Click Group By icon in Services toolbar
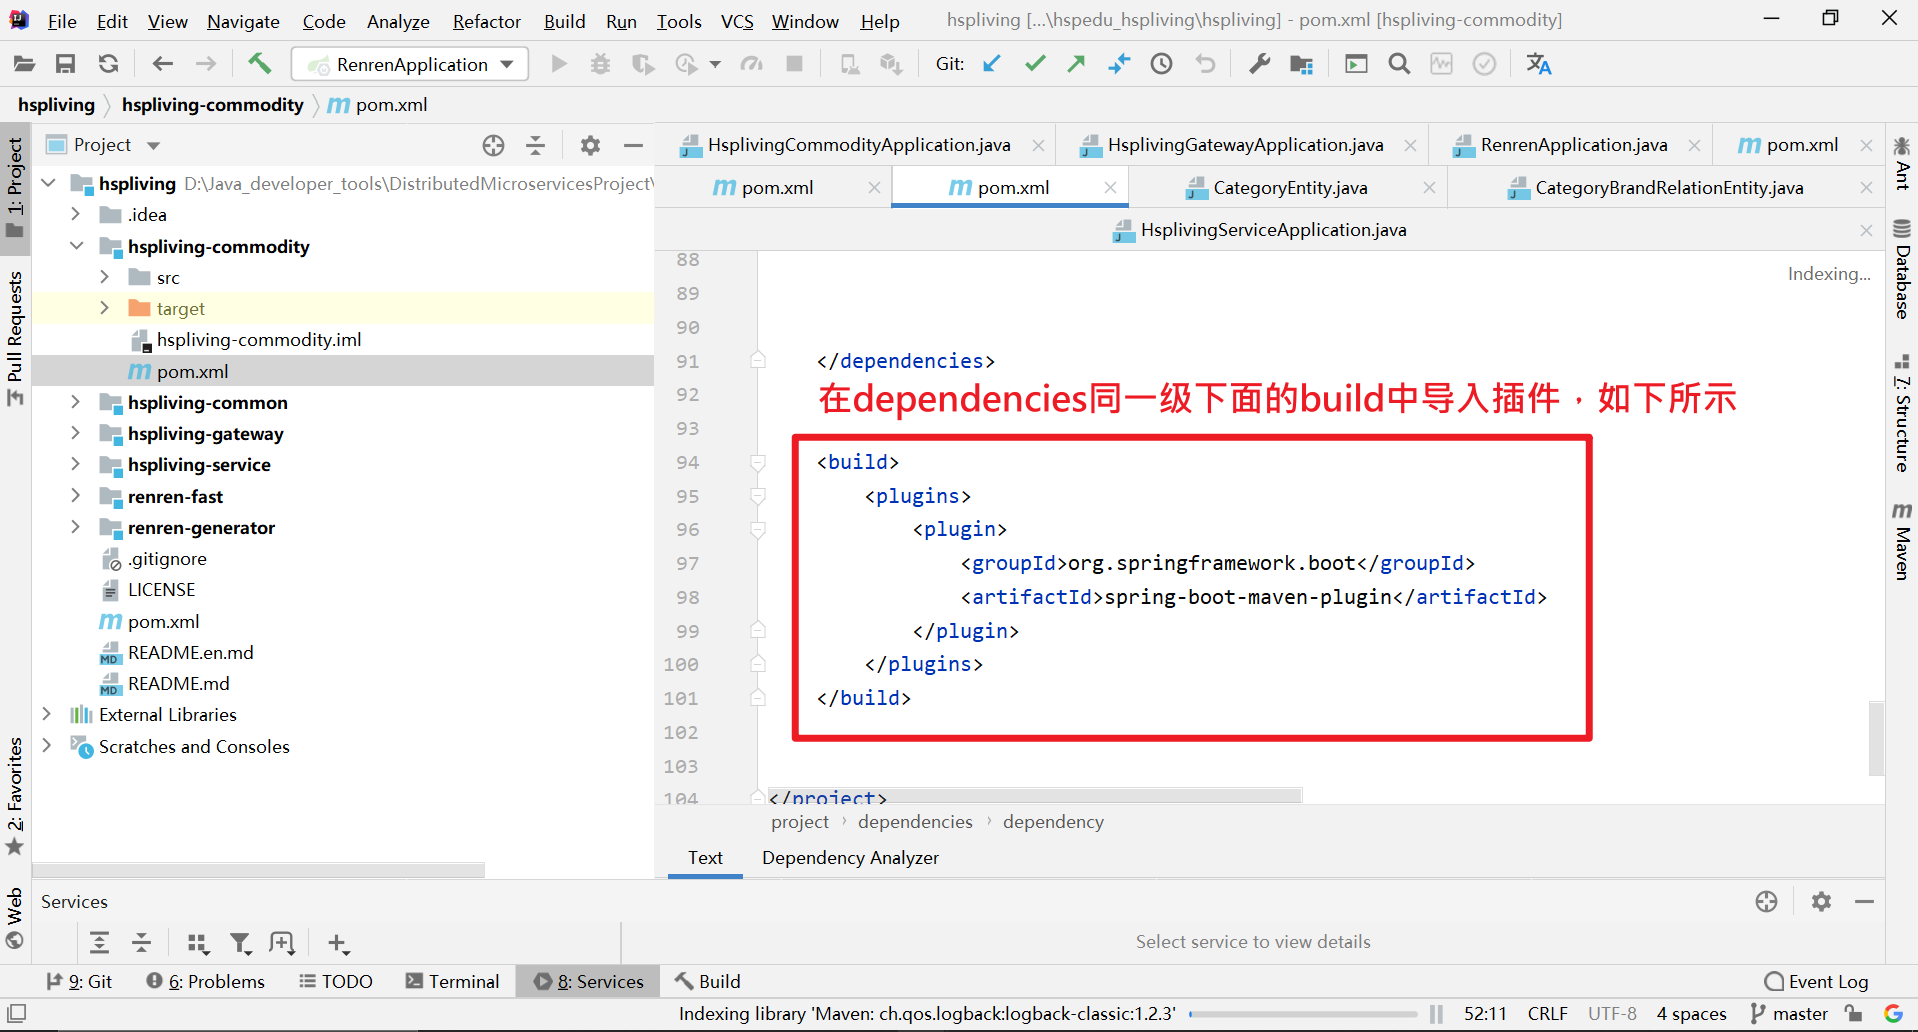The image size is (1918, 1032). pos(198,942)
